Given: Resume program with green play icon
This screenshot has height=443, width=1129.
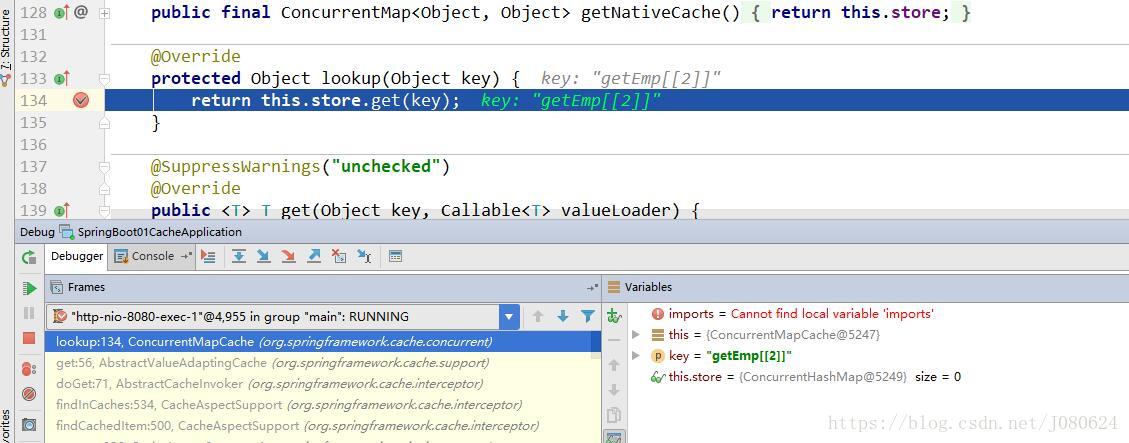Looking at the screenshot, I should (x=29, y=289).
